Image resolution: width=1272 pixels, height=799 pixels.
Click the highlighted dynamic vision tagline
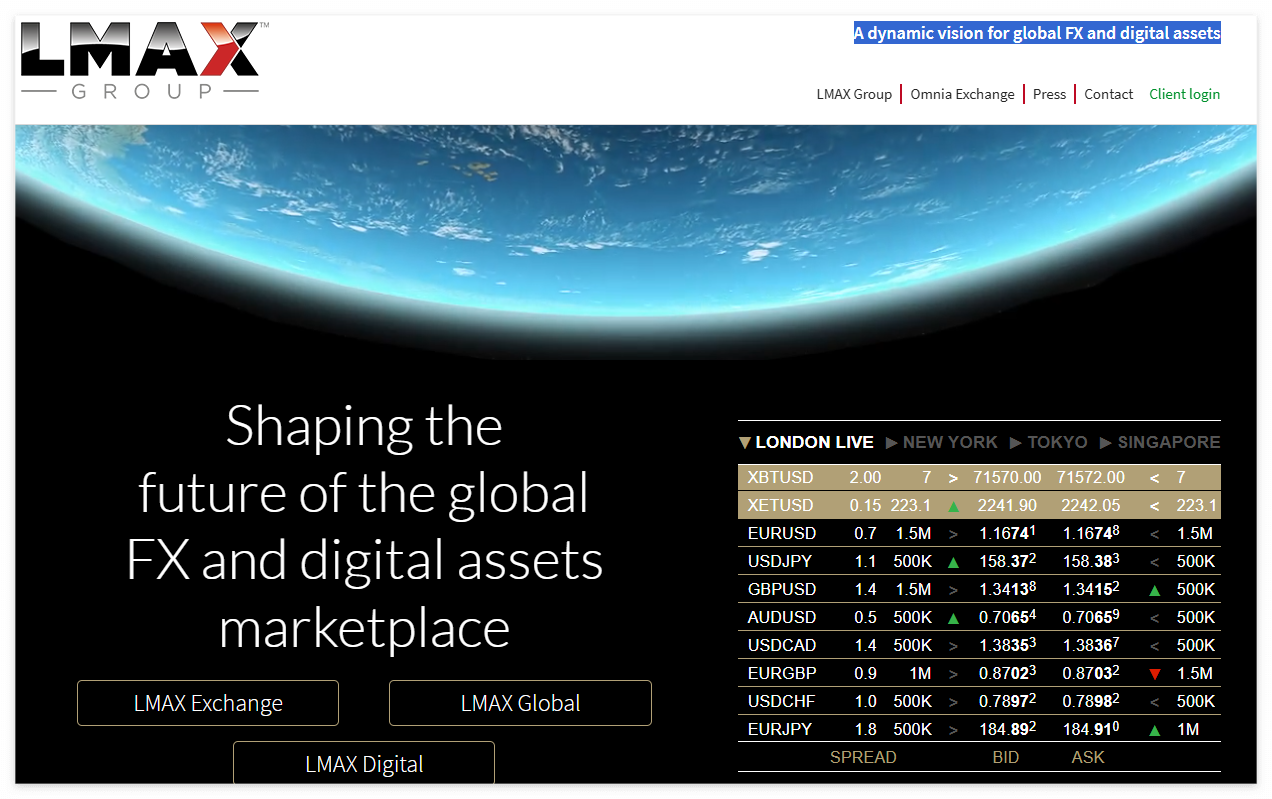point(1037,33)
